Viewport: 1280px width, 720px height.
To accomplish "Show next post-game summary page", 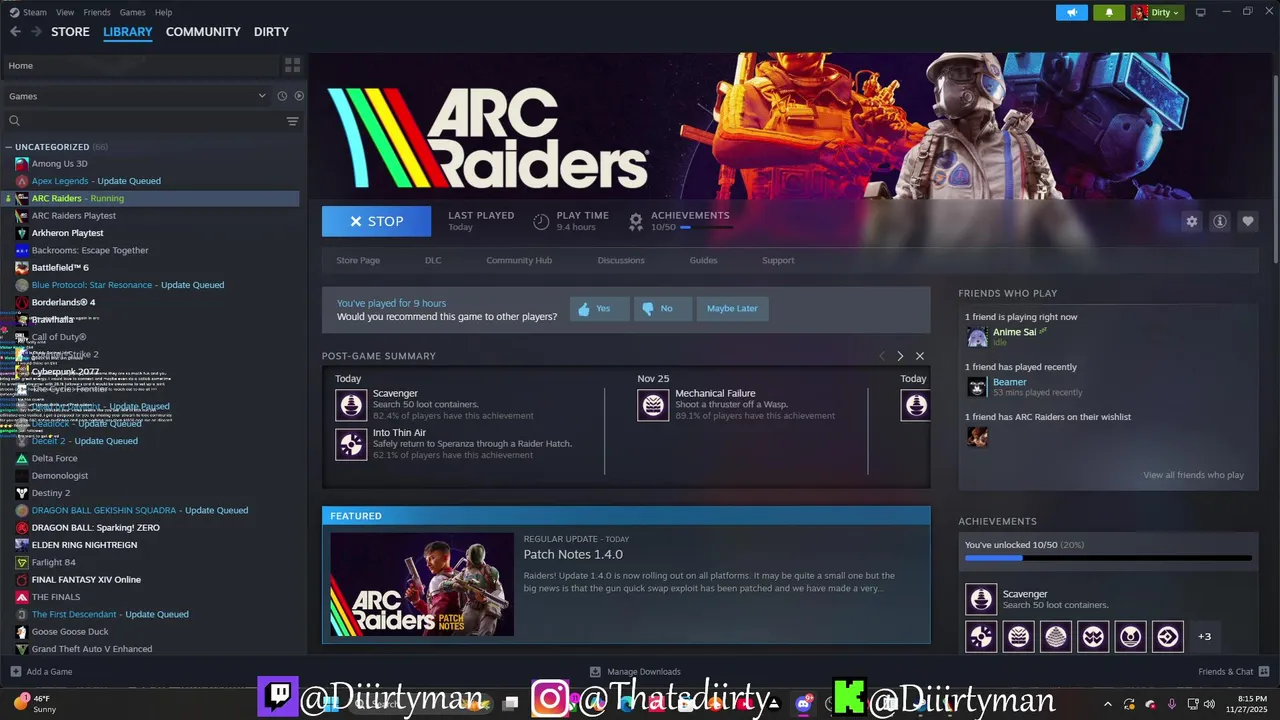I will click(x=900, y=356).
